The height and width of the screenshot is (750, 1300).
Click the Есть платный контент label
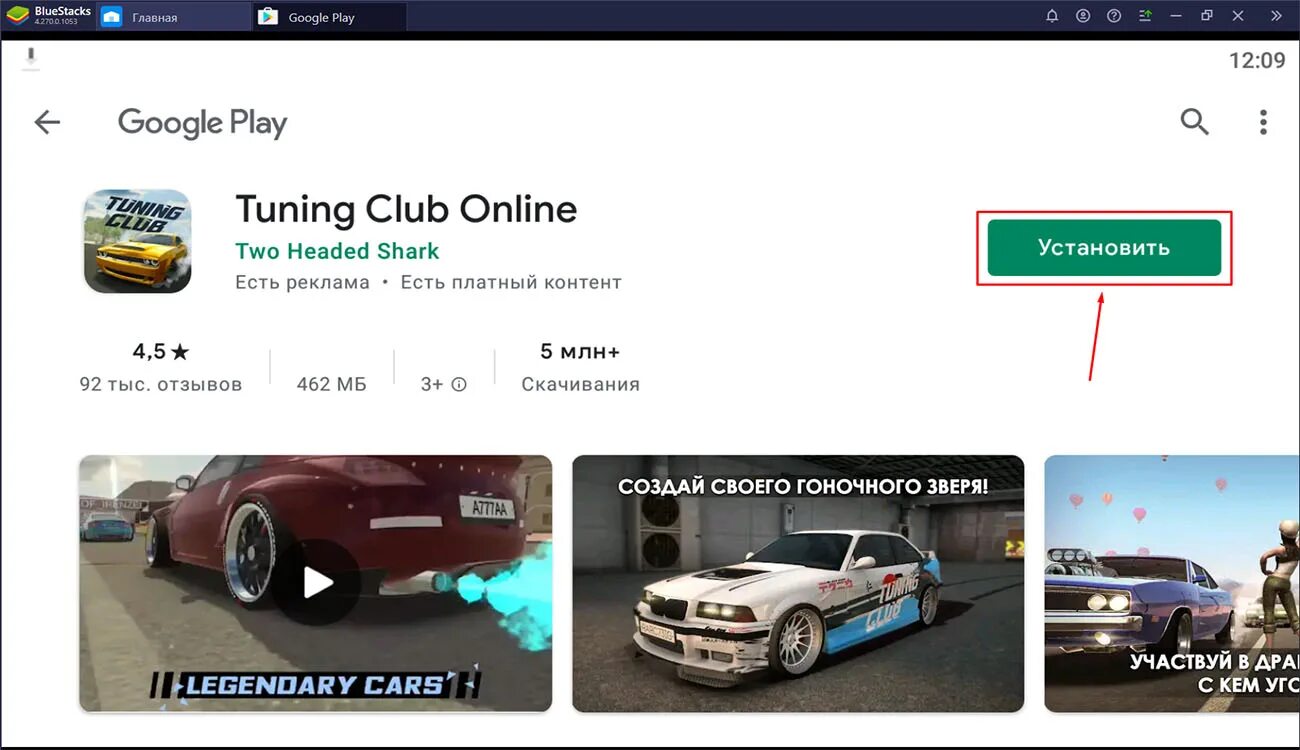pyautogui.click(x=511, y=283)
